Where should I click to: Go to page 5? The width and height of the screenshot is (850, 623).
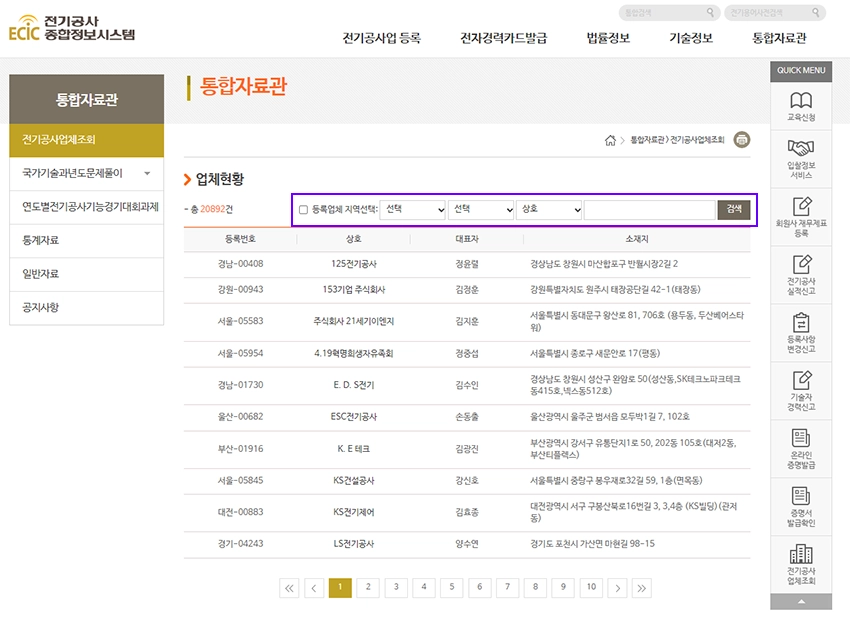452,588
